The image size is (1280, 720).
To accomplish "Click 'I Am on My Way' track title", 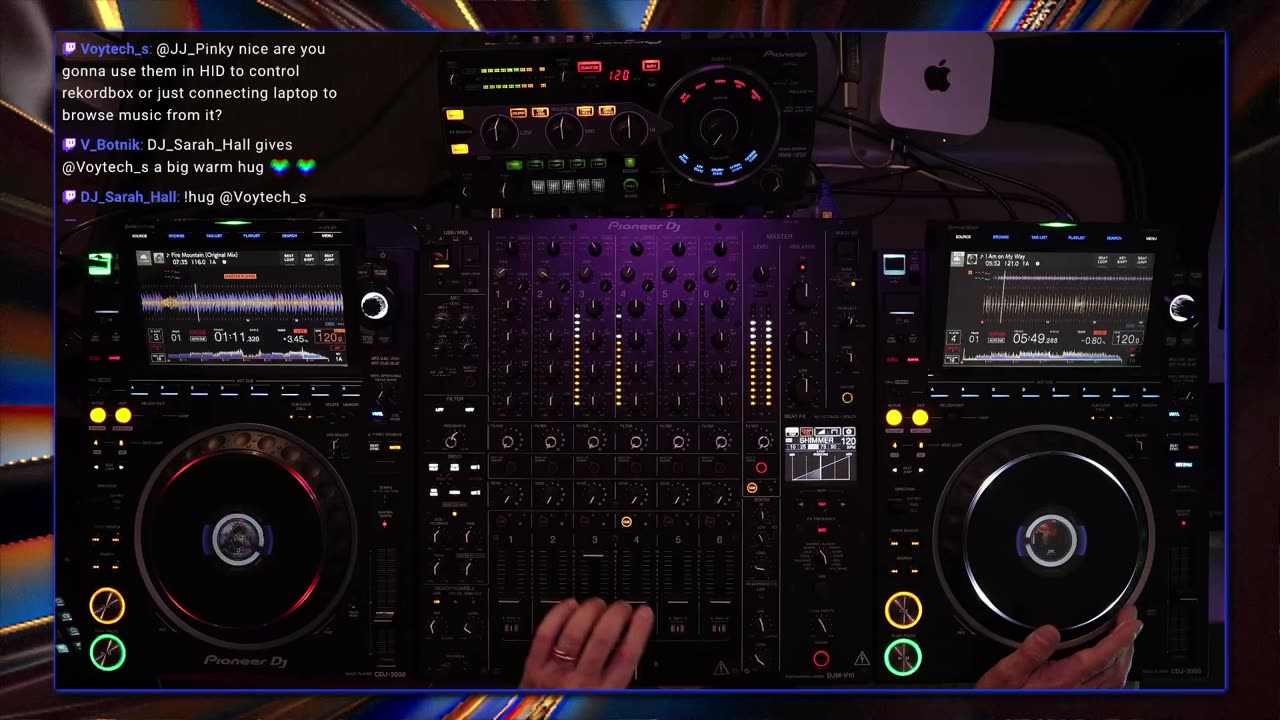I will [x=1004, y=258].
